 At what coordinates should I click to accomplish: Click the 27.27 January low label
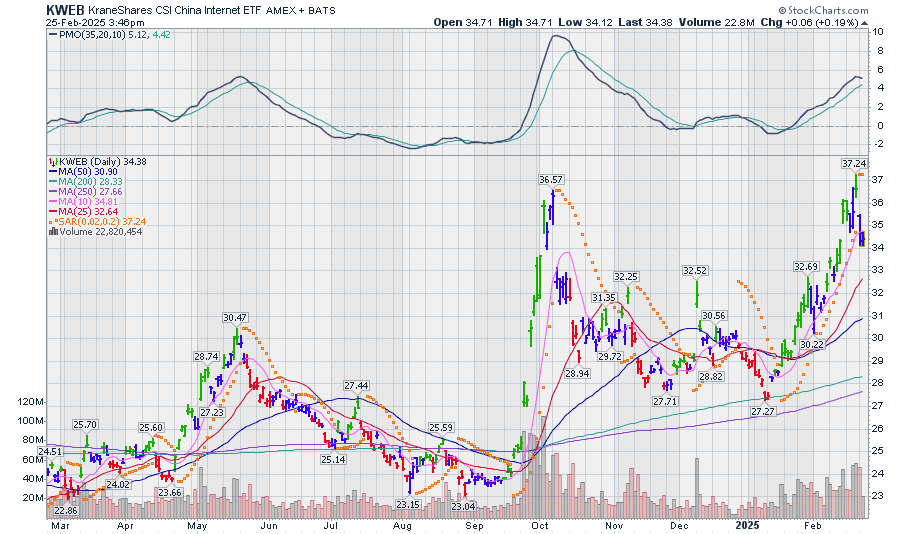(x=763, y=412)
